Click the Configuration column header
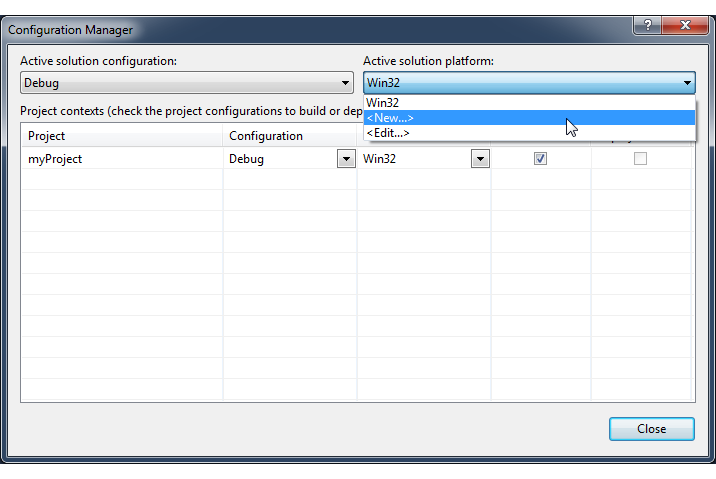Viewport: 716px width, 479px height. pyautogui.click(x=290, y=136)
